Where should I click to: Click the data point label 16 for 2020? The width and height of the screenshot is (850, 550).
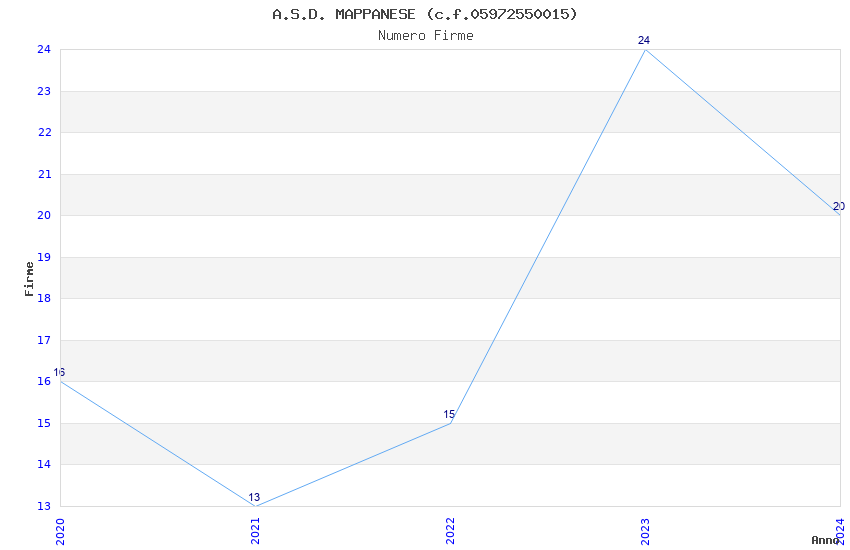[59, 372]
